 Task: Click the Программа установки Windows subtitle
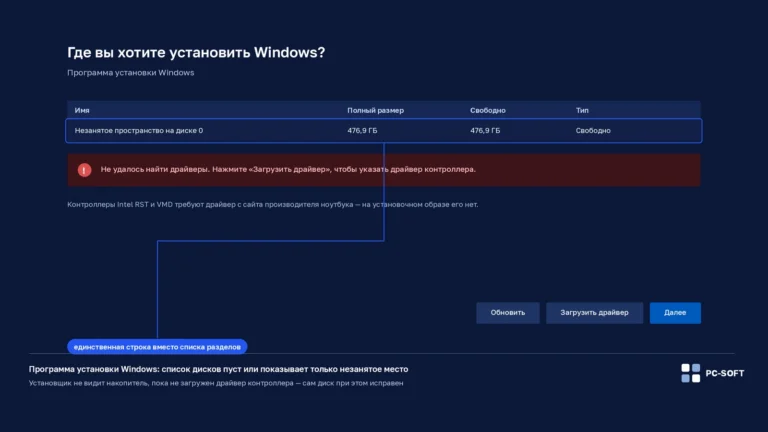(130, 72)
